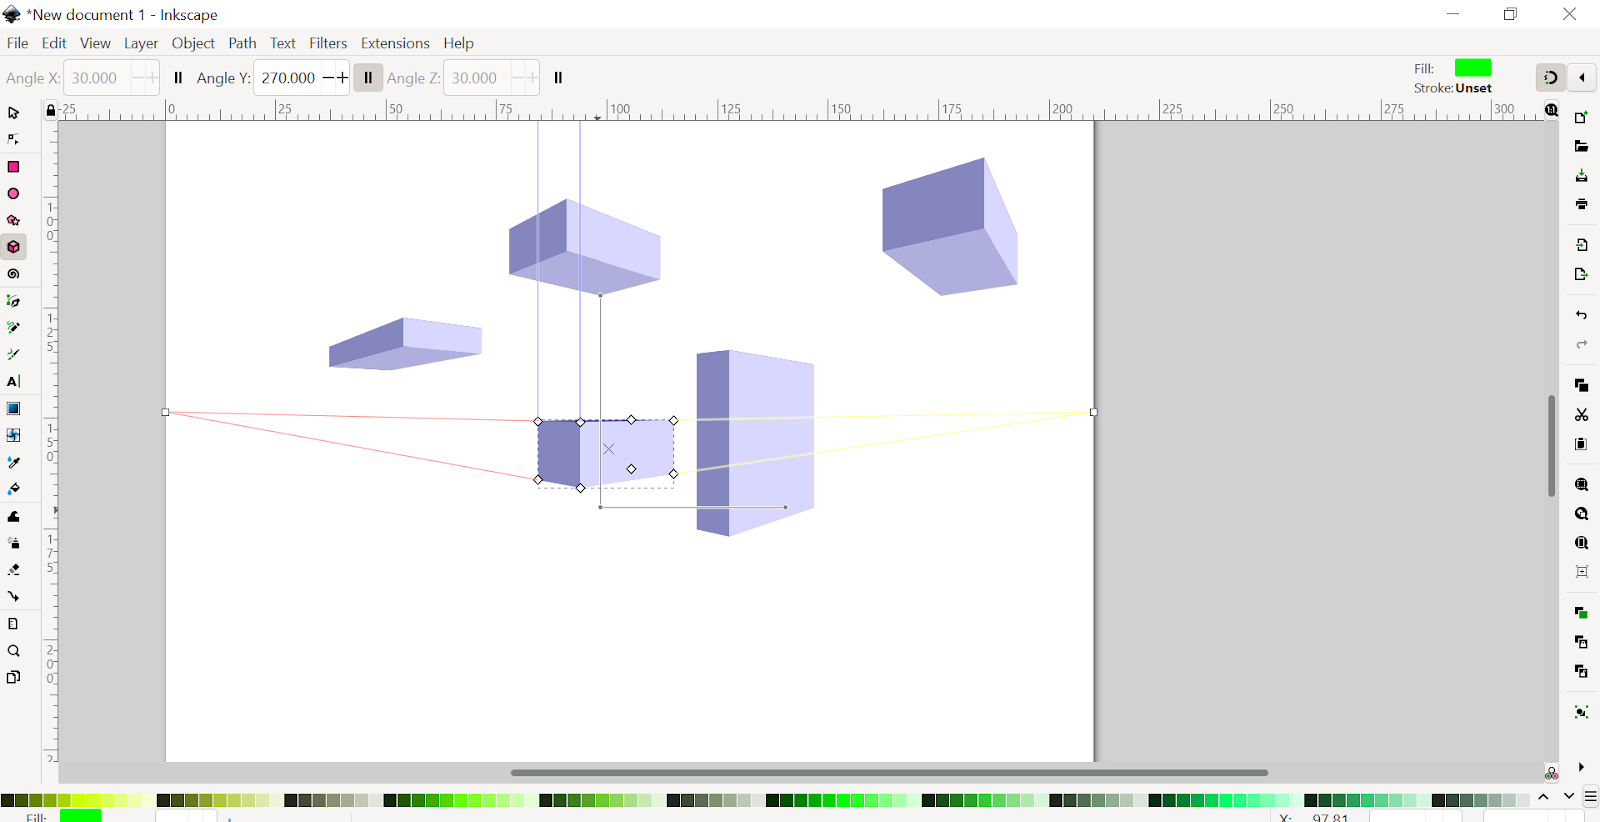
Task: Toggle the ruler guide lock icon
Action: (50, 110)
